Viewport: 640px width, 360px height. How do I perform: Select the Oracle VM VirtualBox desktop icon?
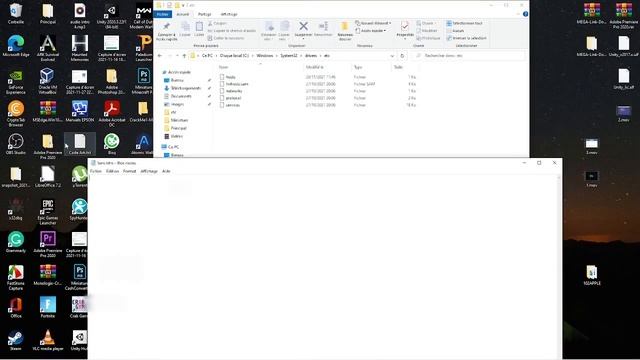47,81
